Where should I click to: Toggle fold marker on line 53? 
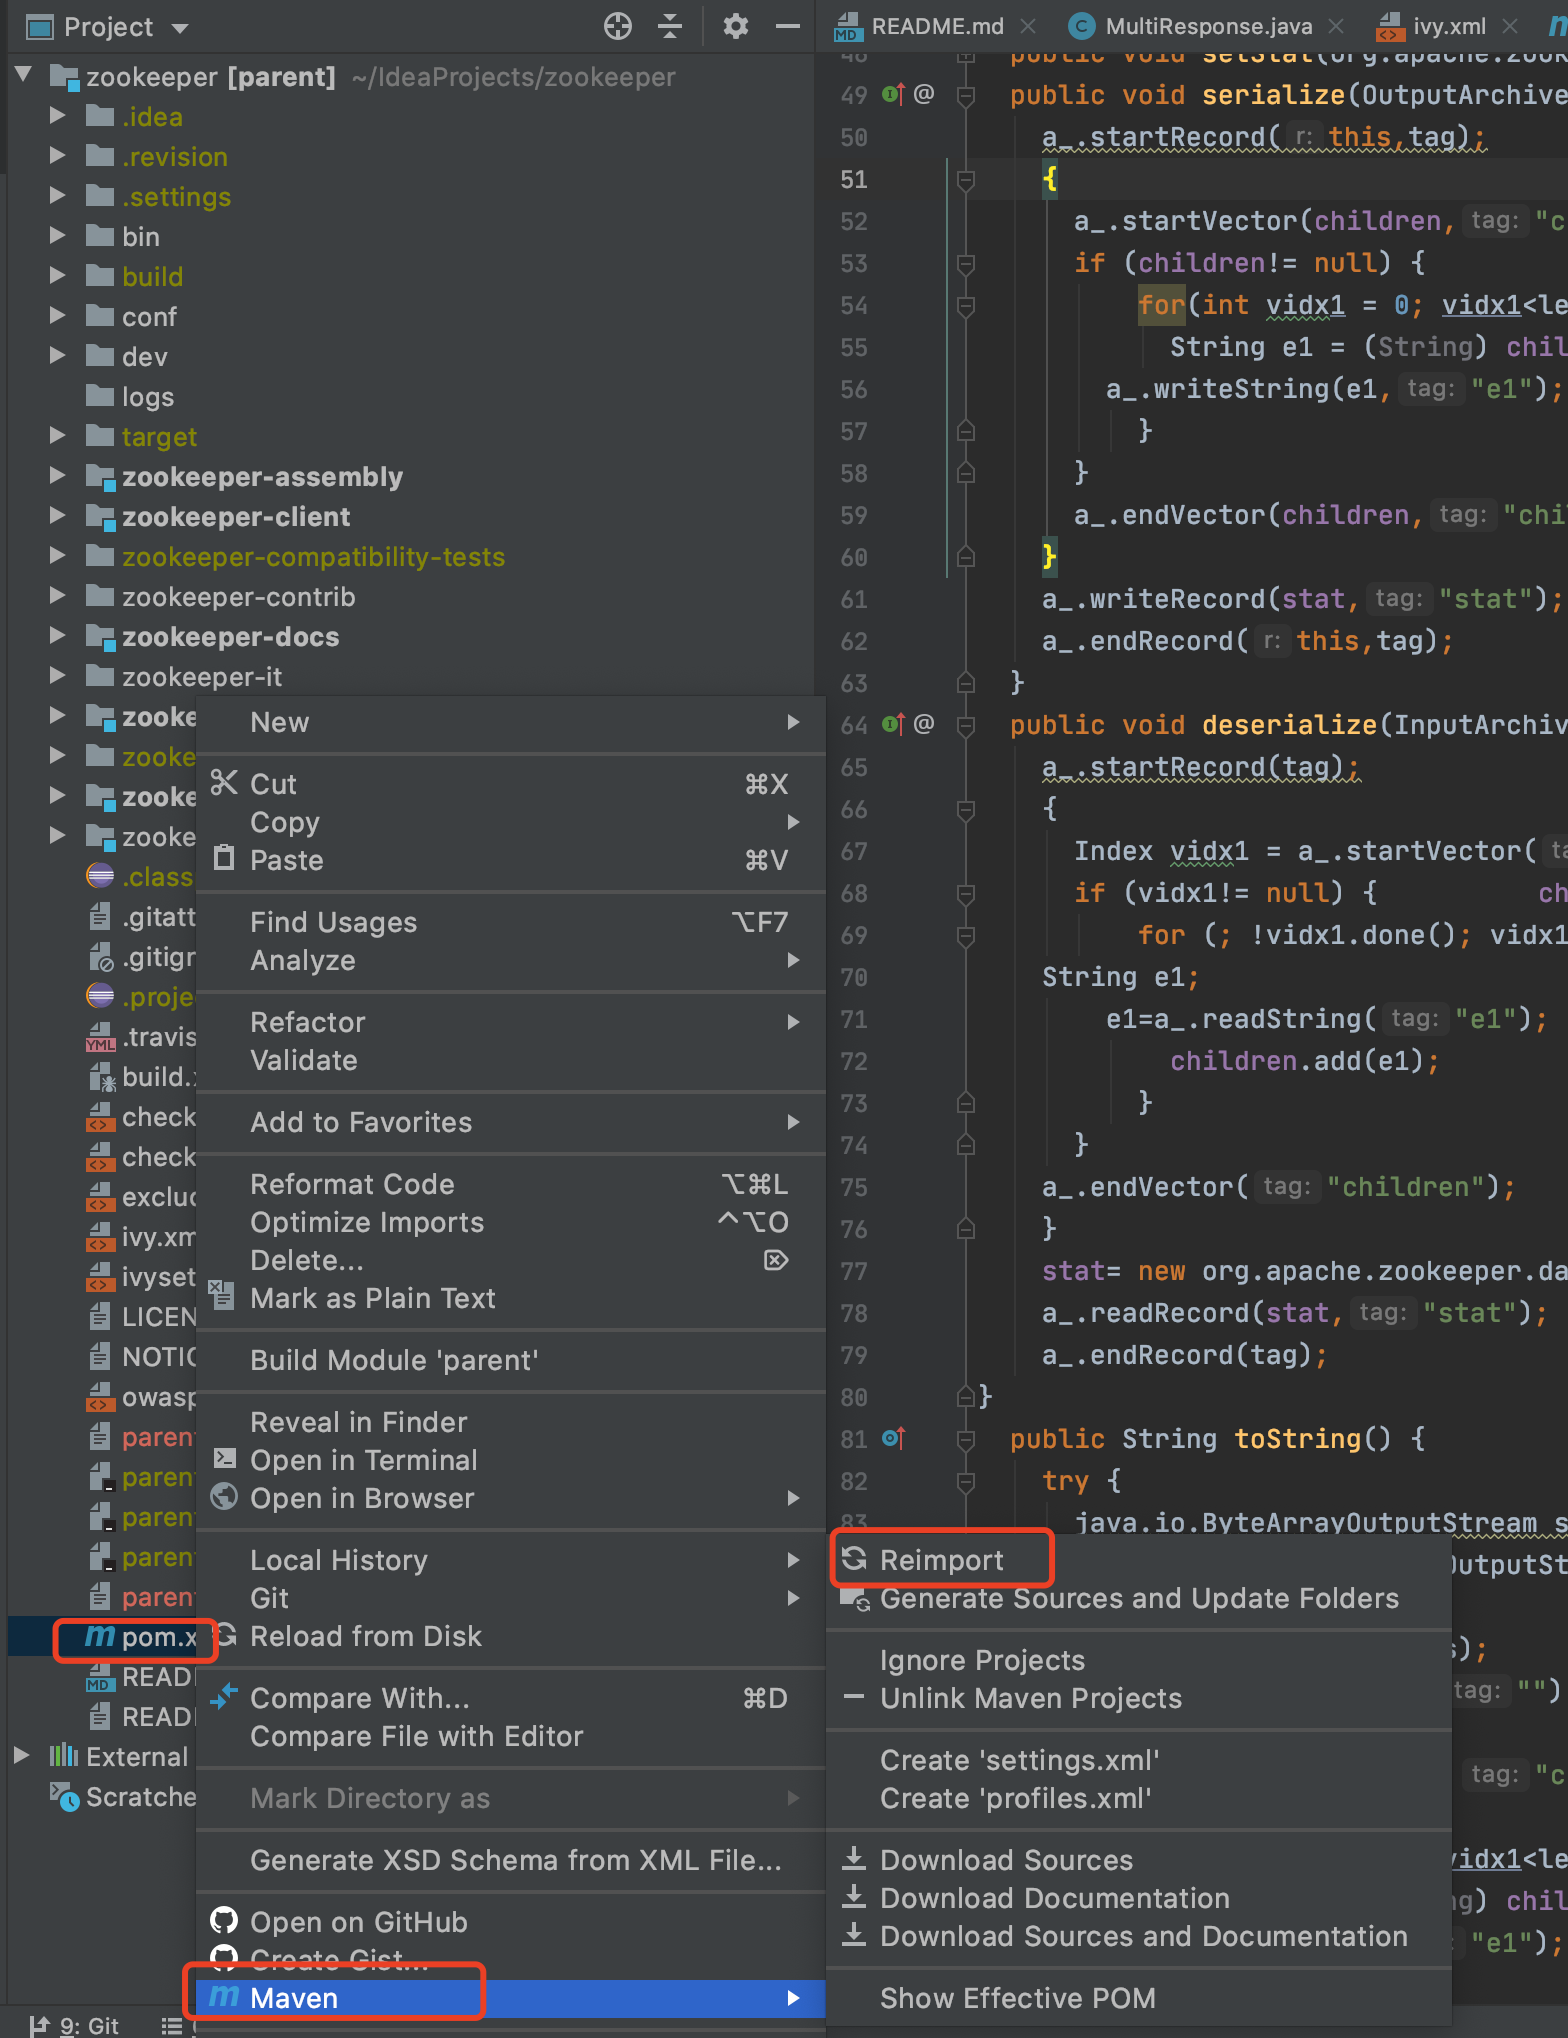[966, 264]
